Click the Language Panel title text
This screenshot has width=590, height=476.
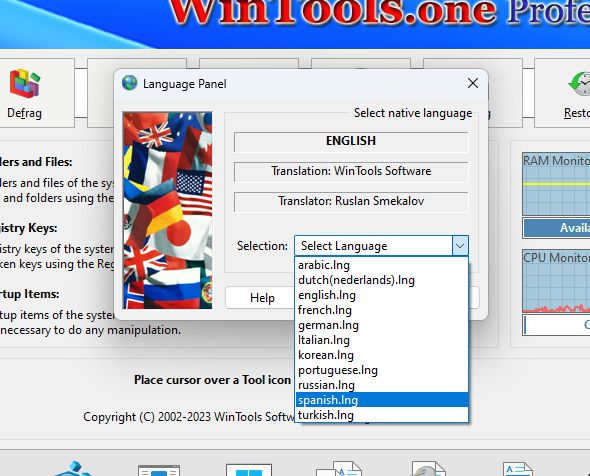(x=185, y=84)
